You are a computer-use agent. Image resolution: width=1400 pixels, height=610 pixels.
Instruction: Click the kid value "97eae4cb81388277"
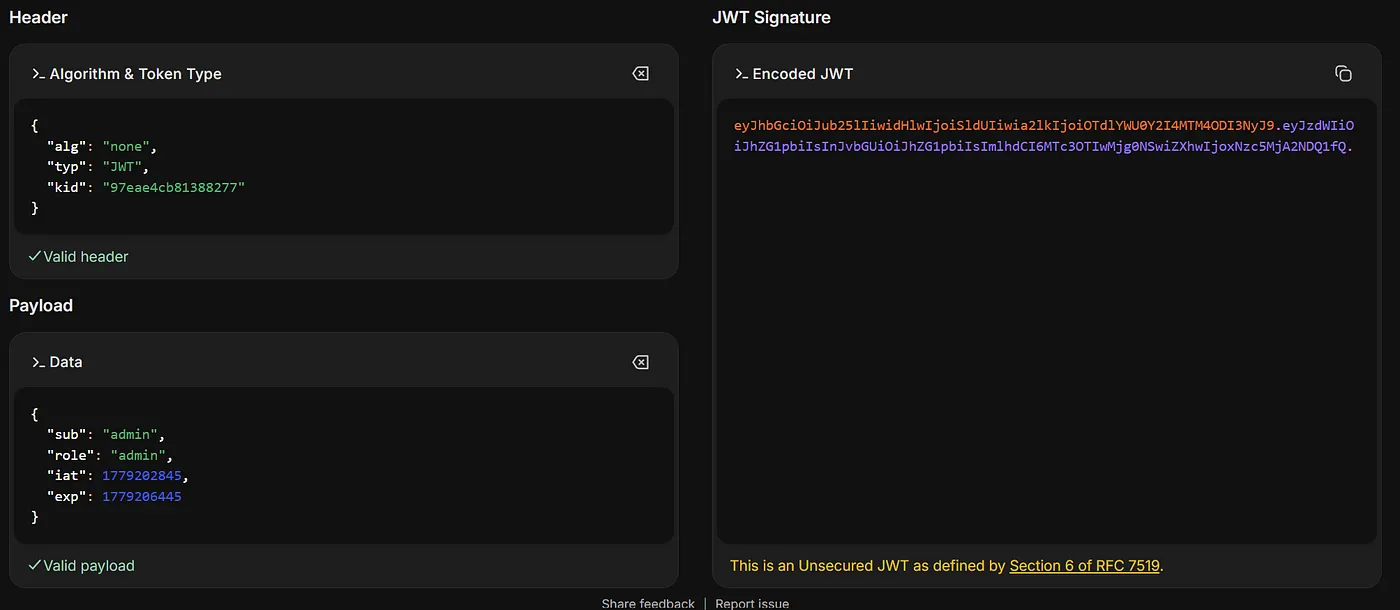(173, 188)
